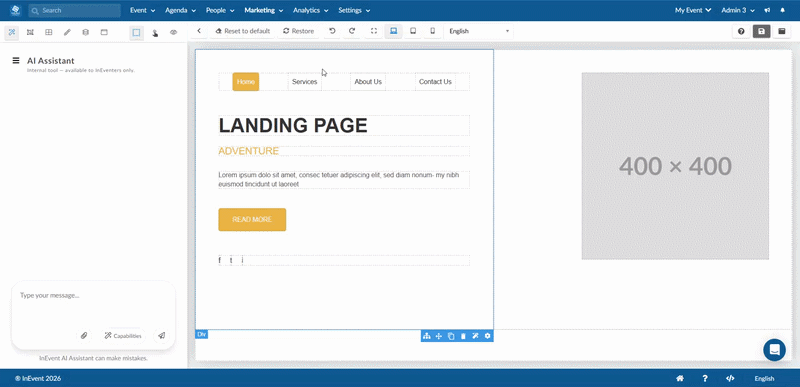Screen dimensions: 800x387
Task: Select the Contact Us nav item
Action: click(x=435, y=82)
